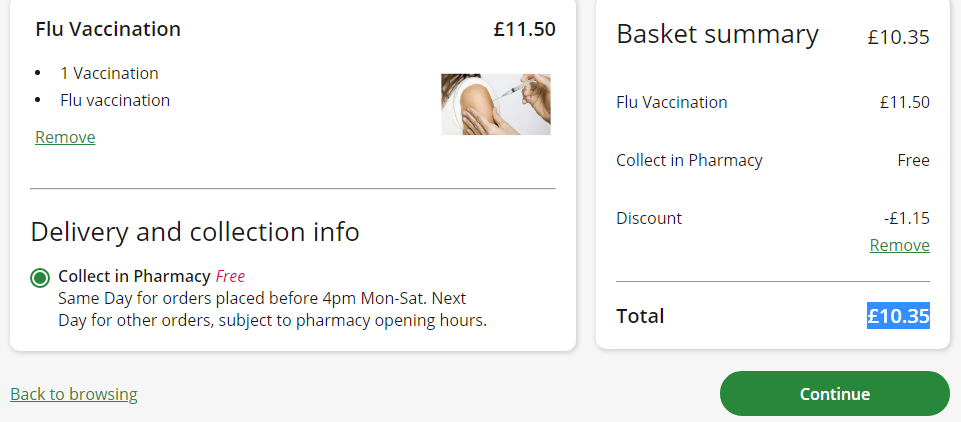Click the highlighted £10.35 total amount
Image resolution: width=961 pixels, height=422 pixels.
click(898, 316)
